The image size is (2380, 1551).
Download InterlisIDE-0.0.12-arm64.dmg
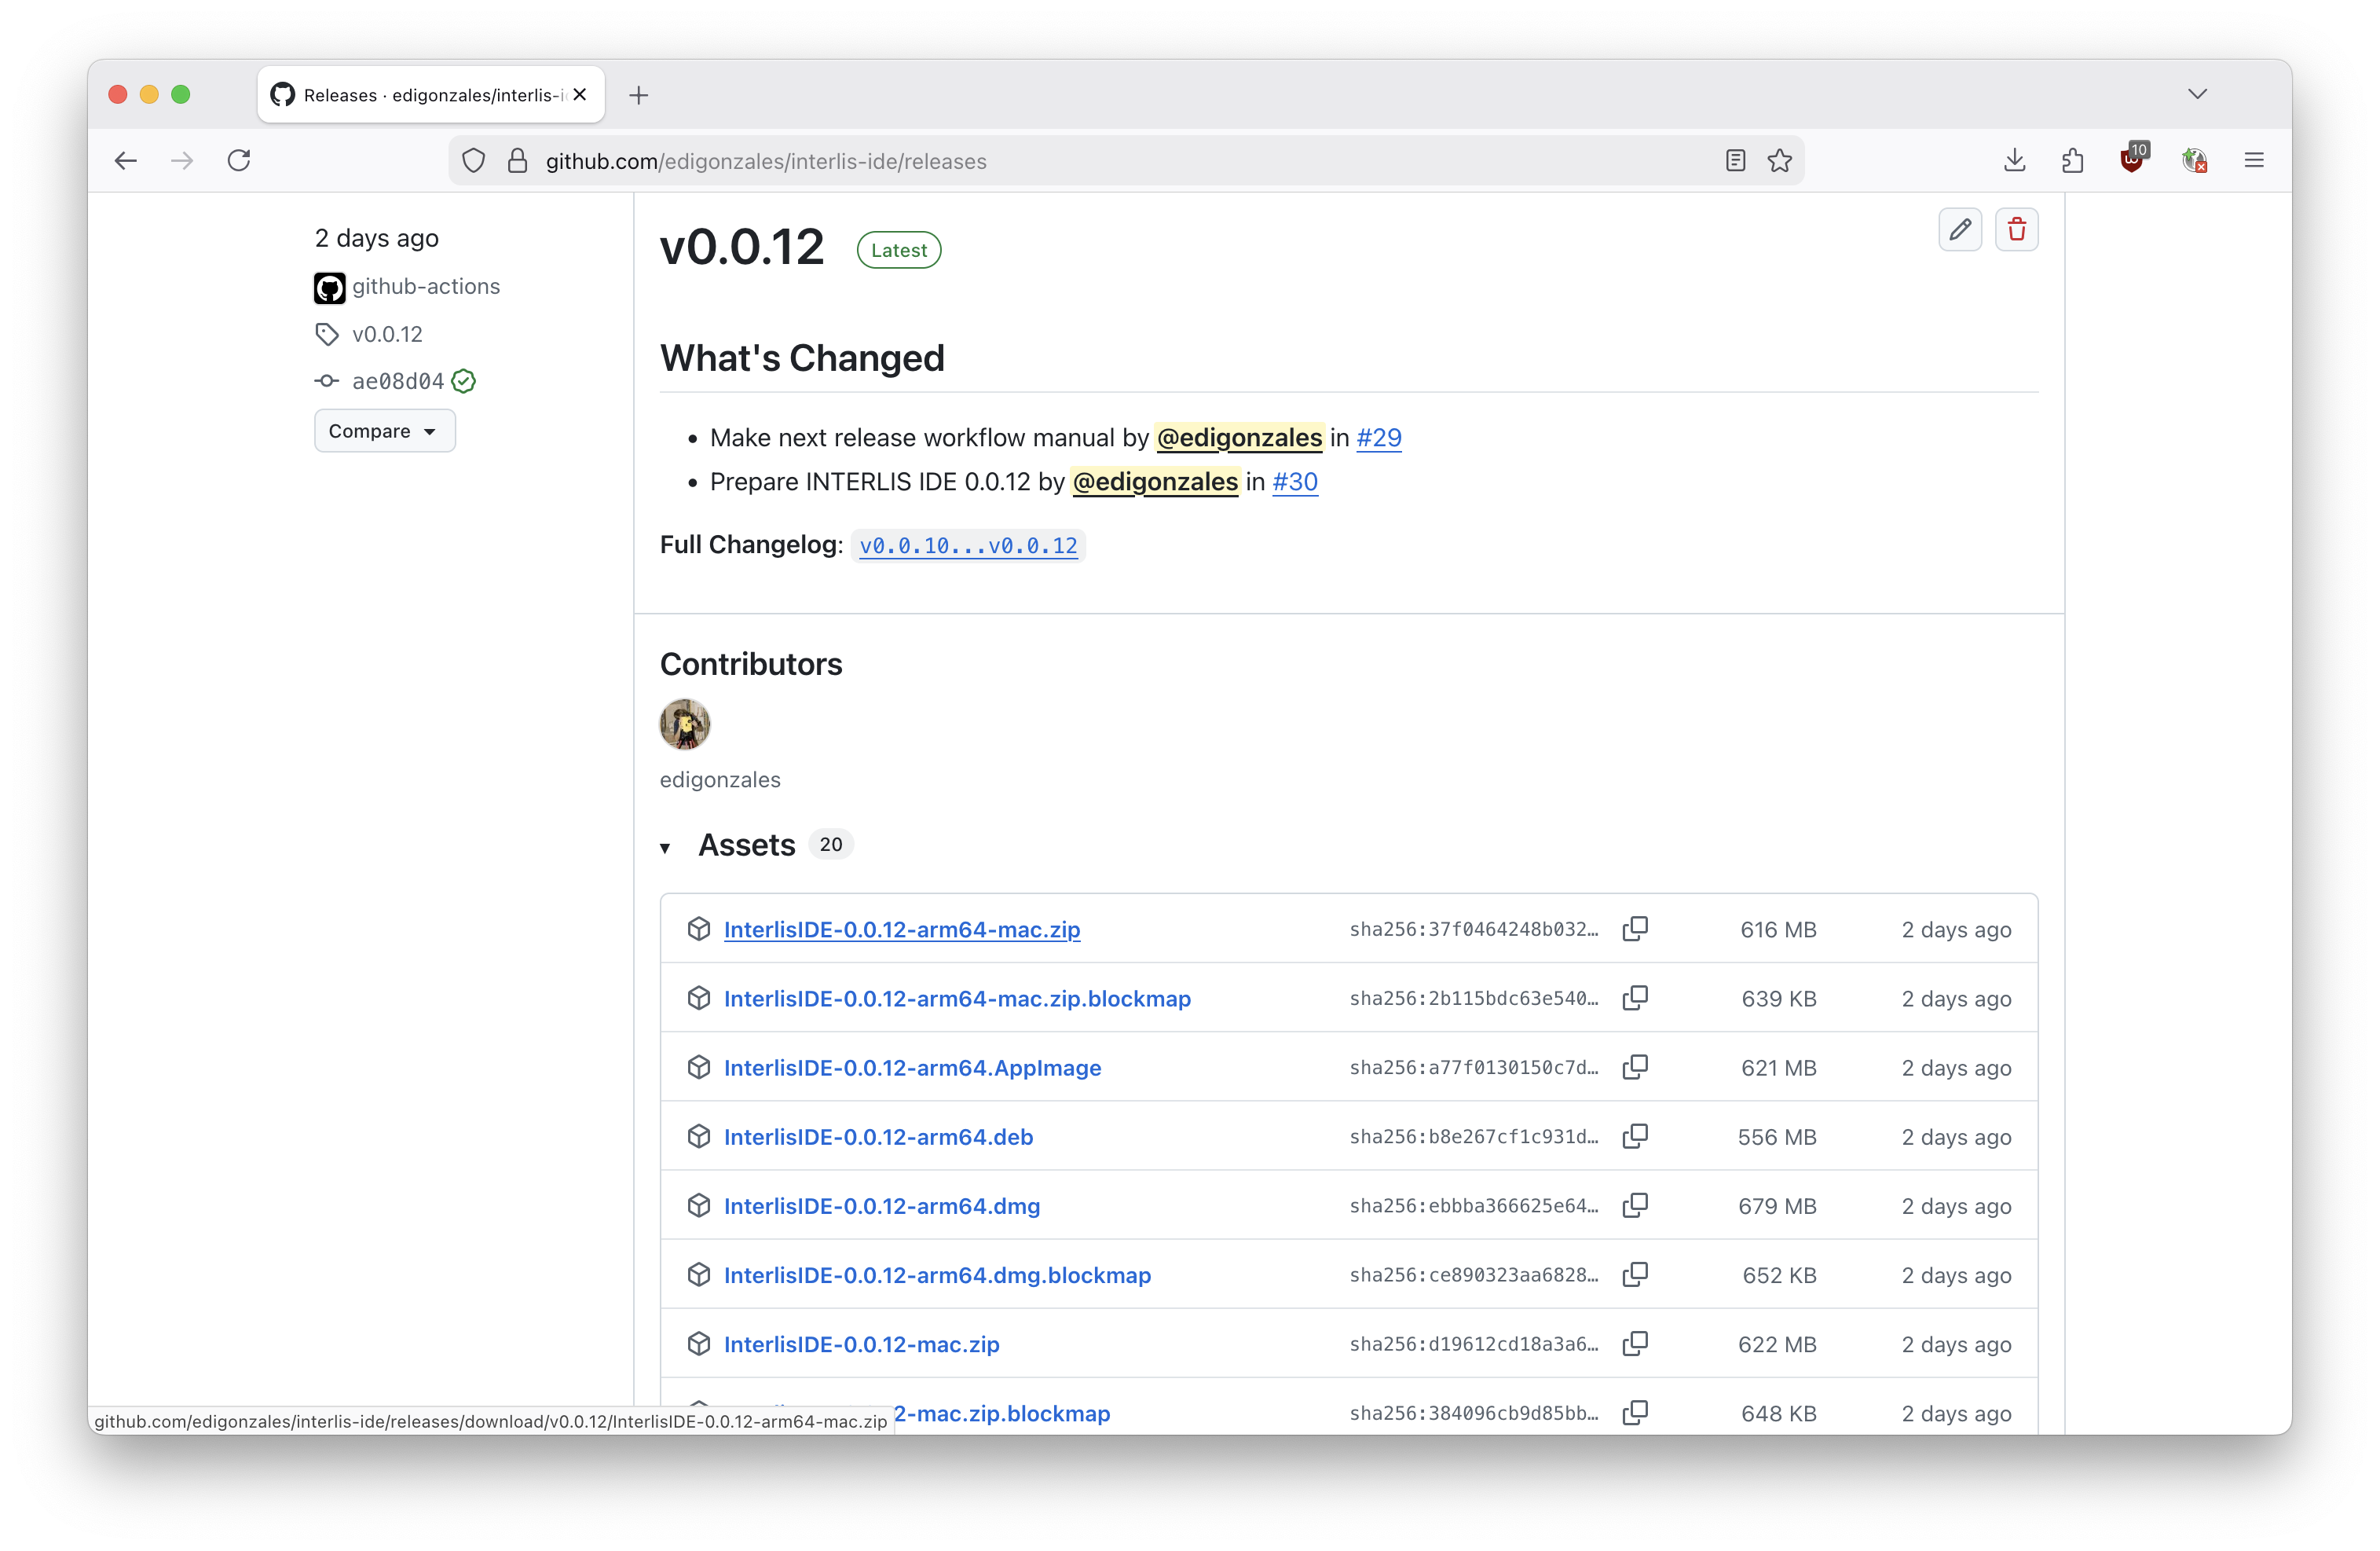(881, 1206)
